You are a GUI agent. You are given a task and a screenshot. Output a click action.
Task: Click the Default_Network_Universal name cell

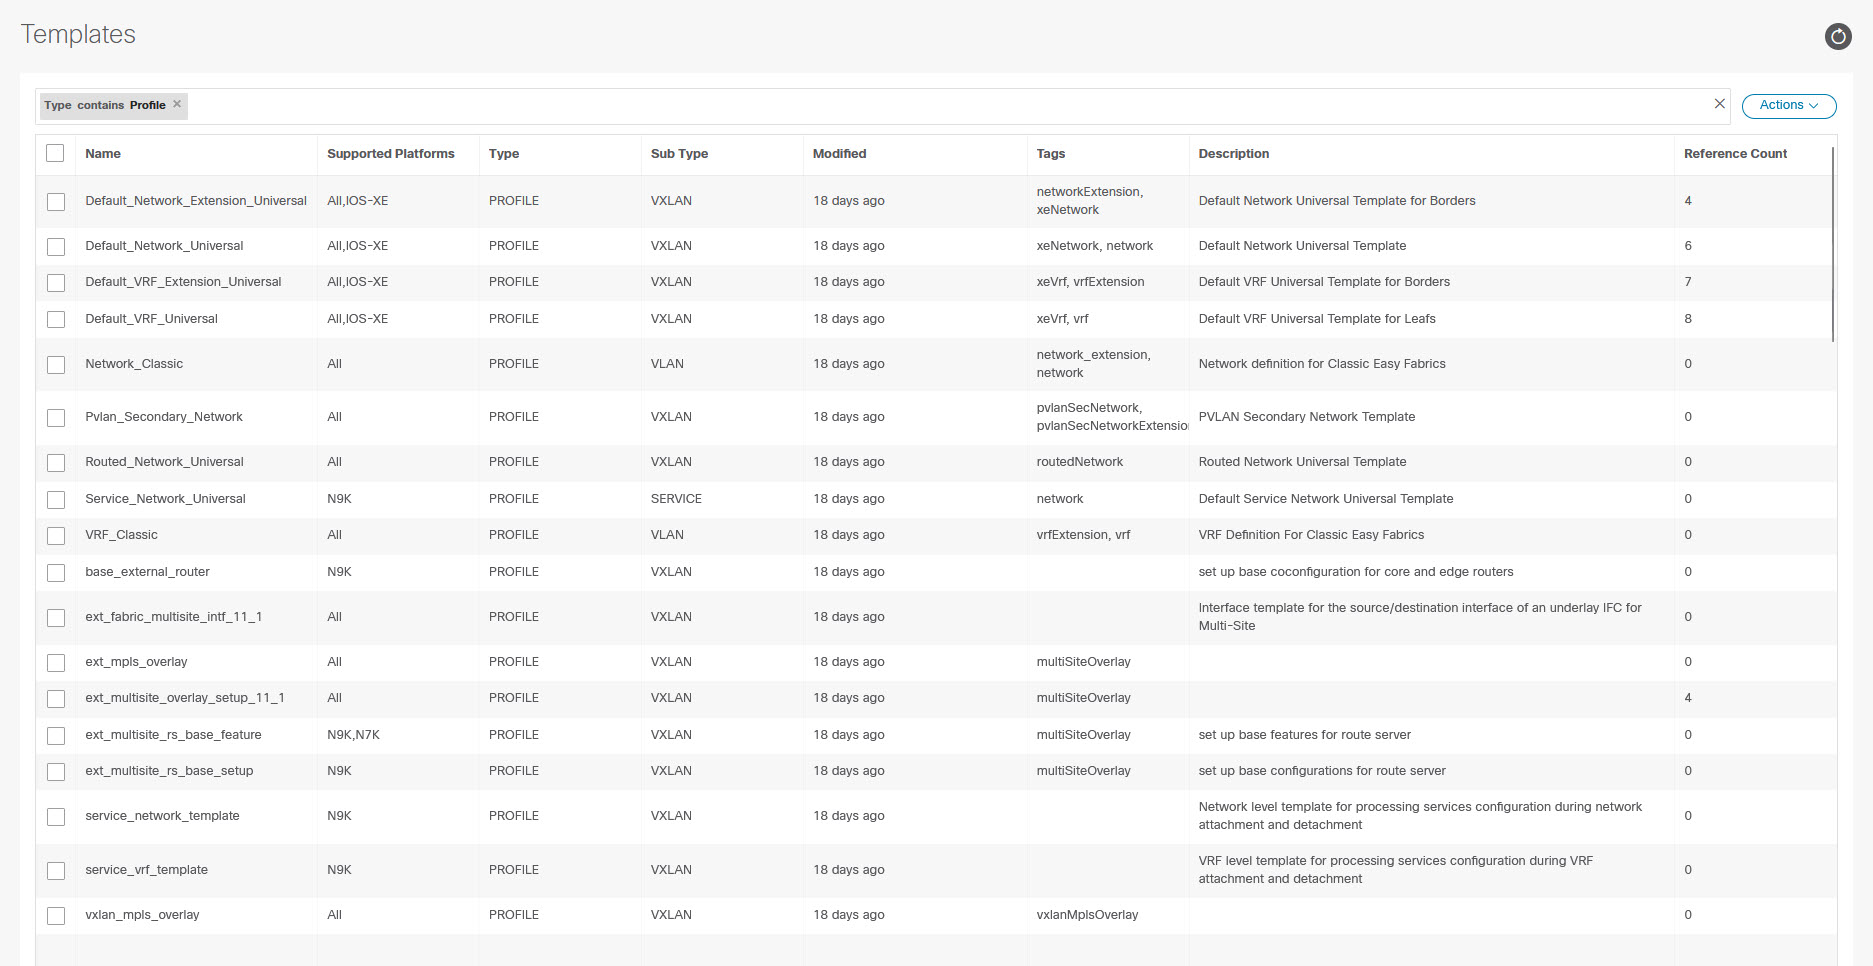164,246
